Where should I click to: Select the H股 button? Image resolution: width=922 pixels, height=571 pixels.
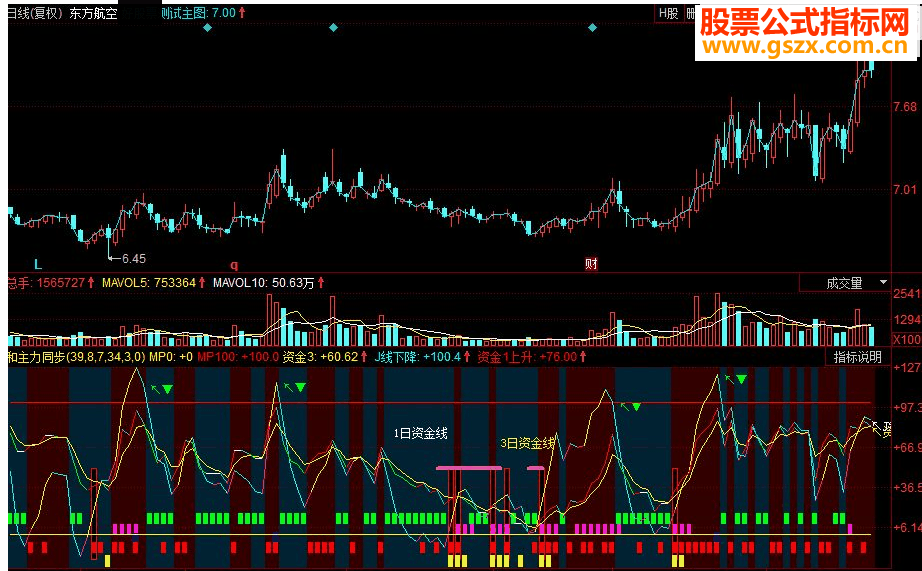click(669, 14)
